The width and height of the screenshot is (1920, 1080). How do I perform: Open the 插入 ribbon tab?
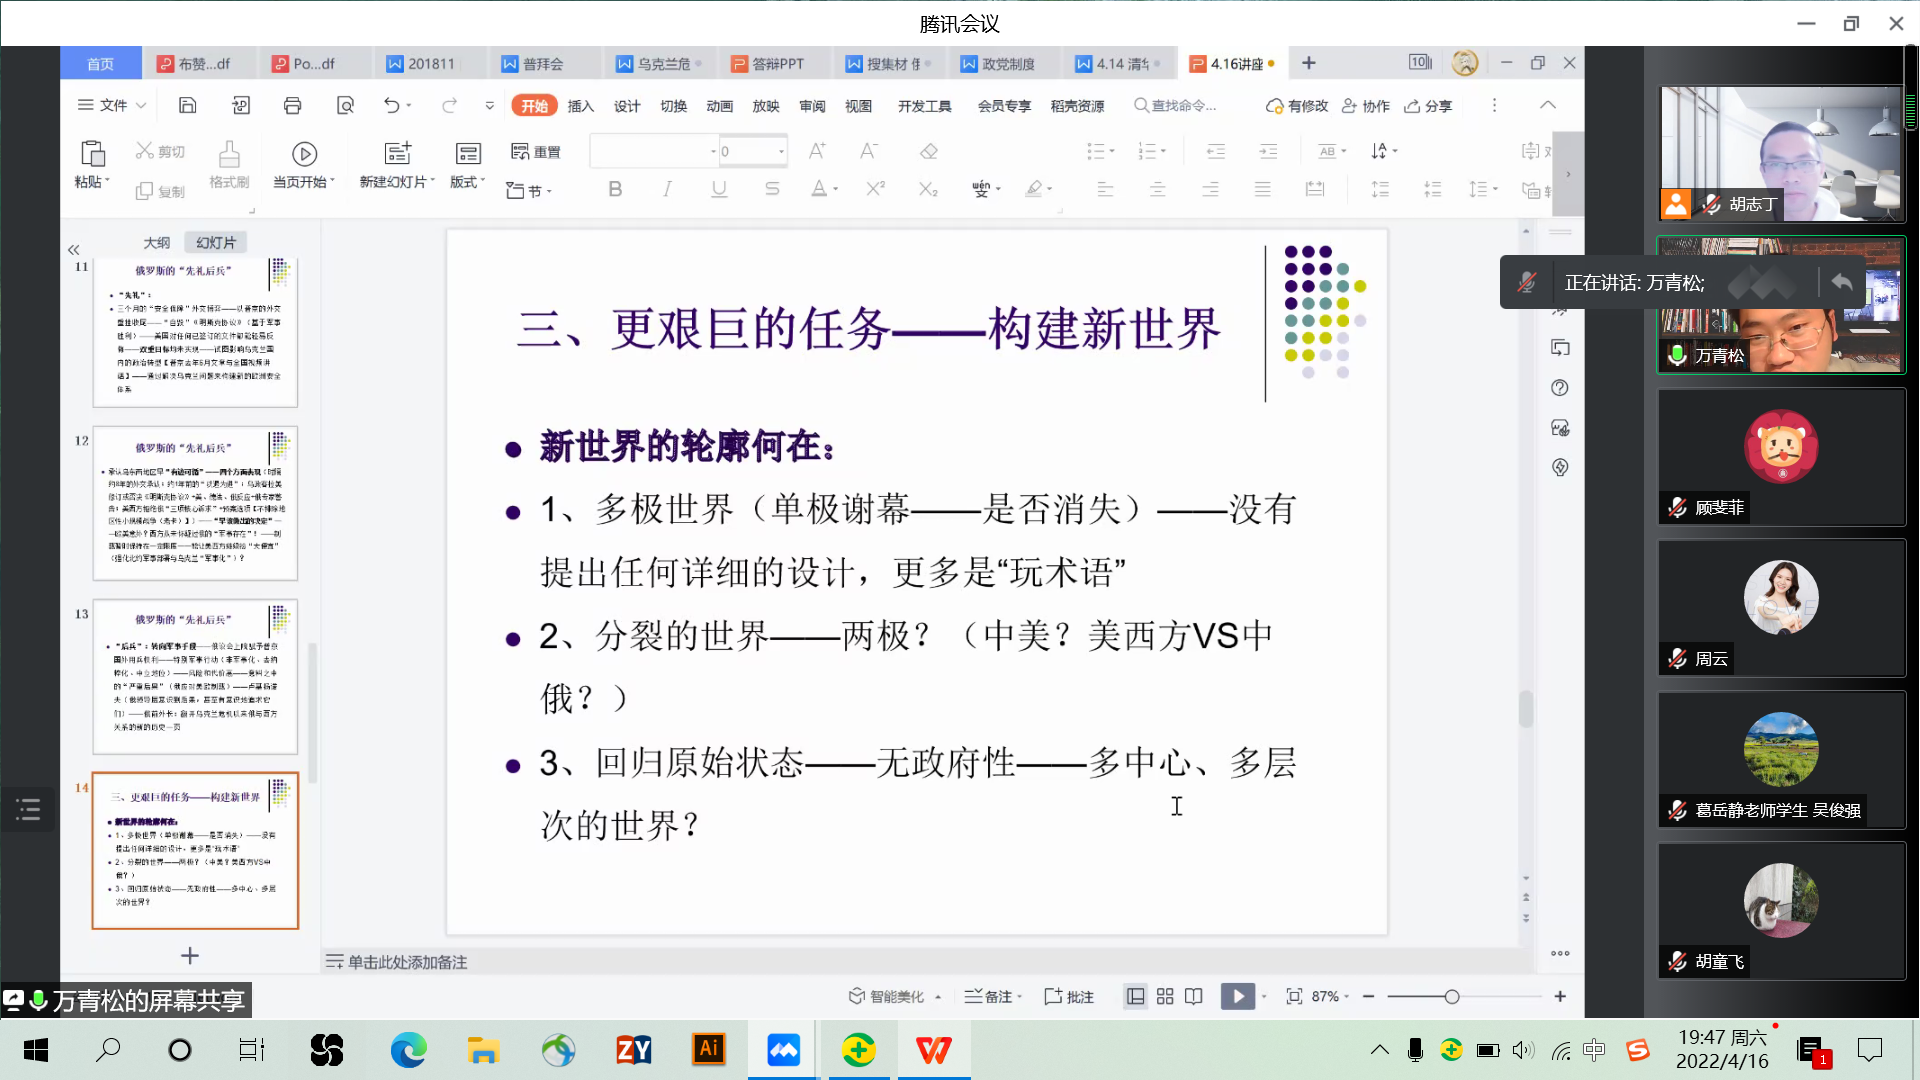tap(581, 106)
